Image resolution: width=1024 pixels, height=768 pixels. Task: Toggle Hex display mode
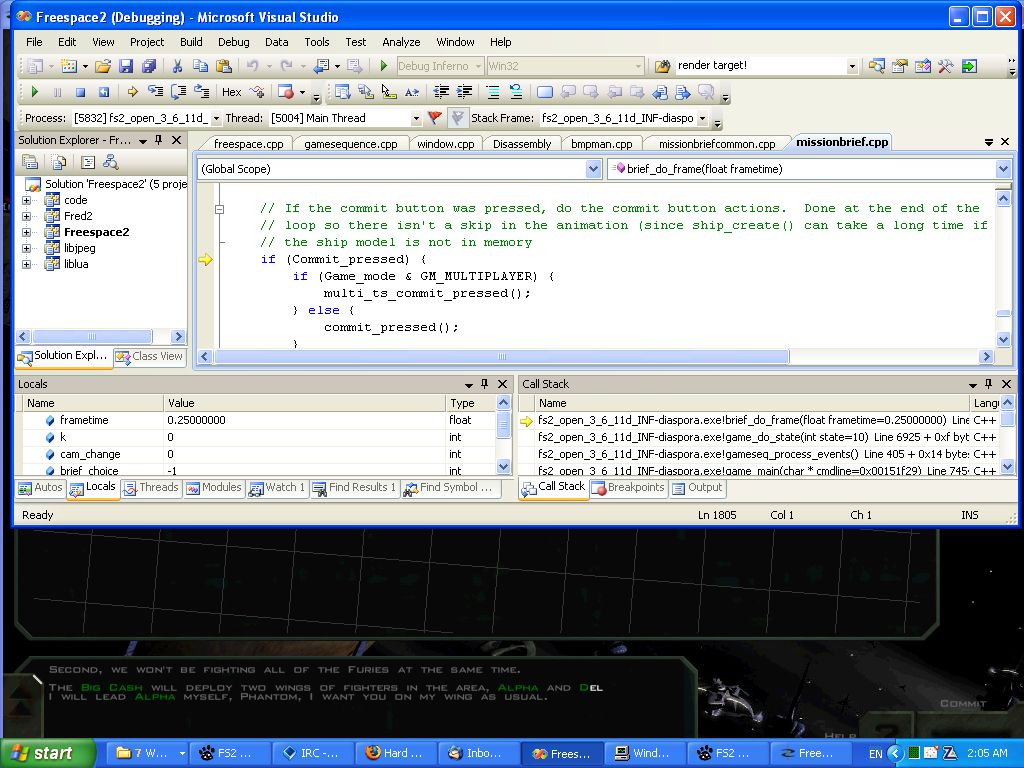point(231,92)
